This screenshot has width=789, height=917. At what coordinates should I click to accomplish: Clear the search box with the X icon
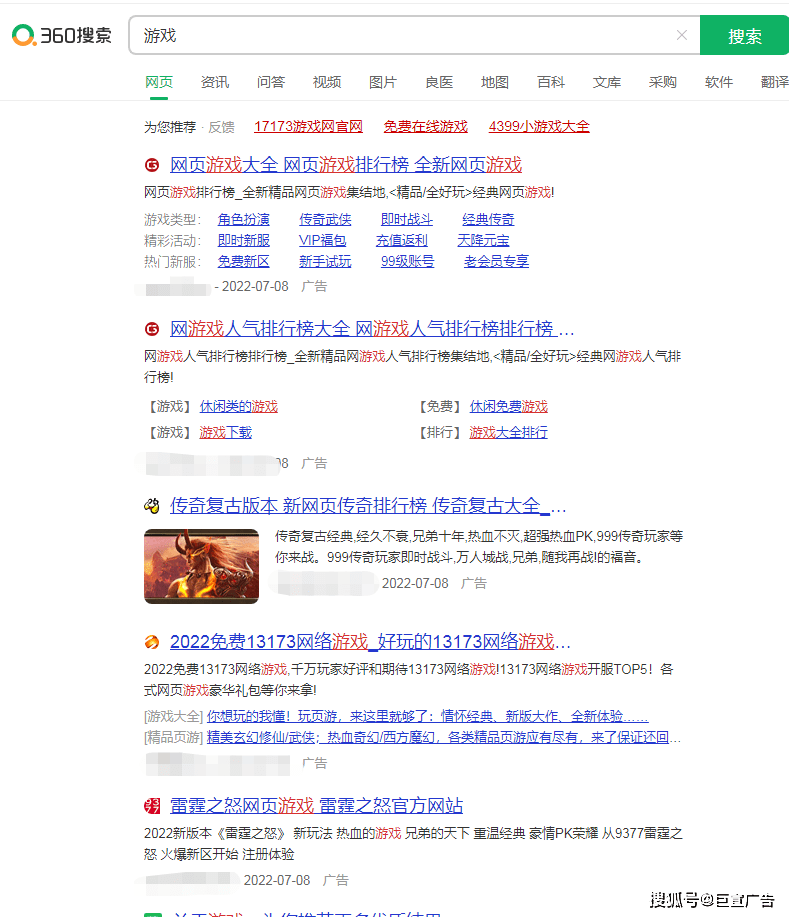pyautogui.click(x=681, y=35)
